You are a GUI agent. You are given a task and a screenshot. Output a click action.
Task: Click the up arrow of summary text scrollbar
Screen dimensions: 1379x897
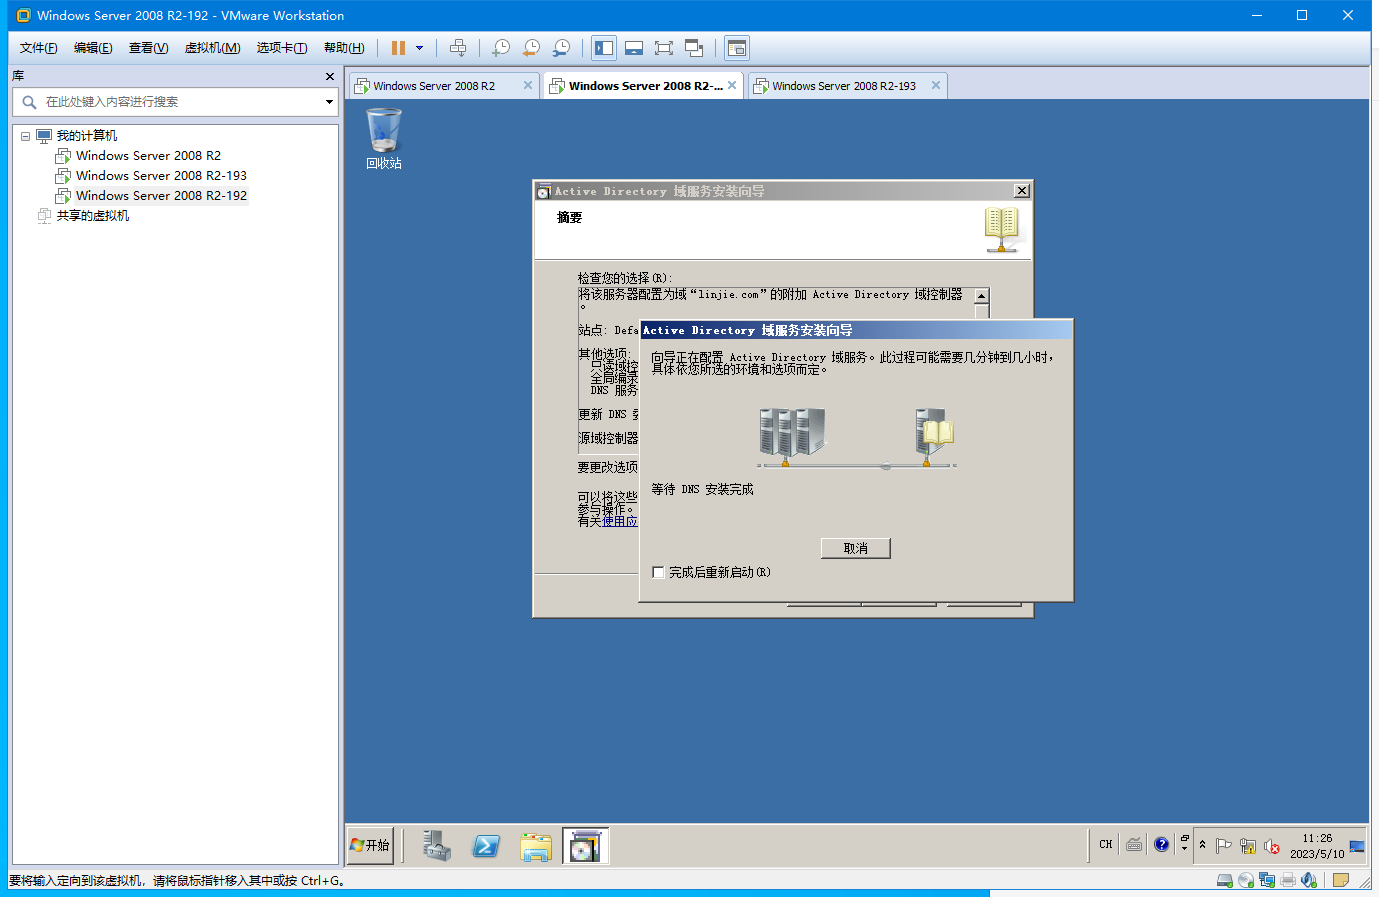click(x=982, y=296)
